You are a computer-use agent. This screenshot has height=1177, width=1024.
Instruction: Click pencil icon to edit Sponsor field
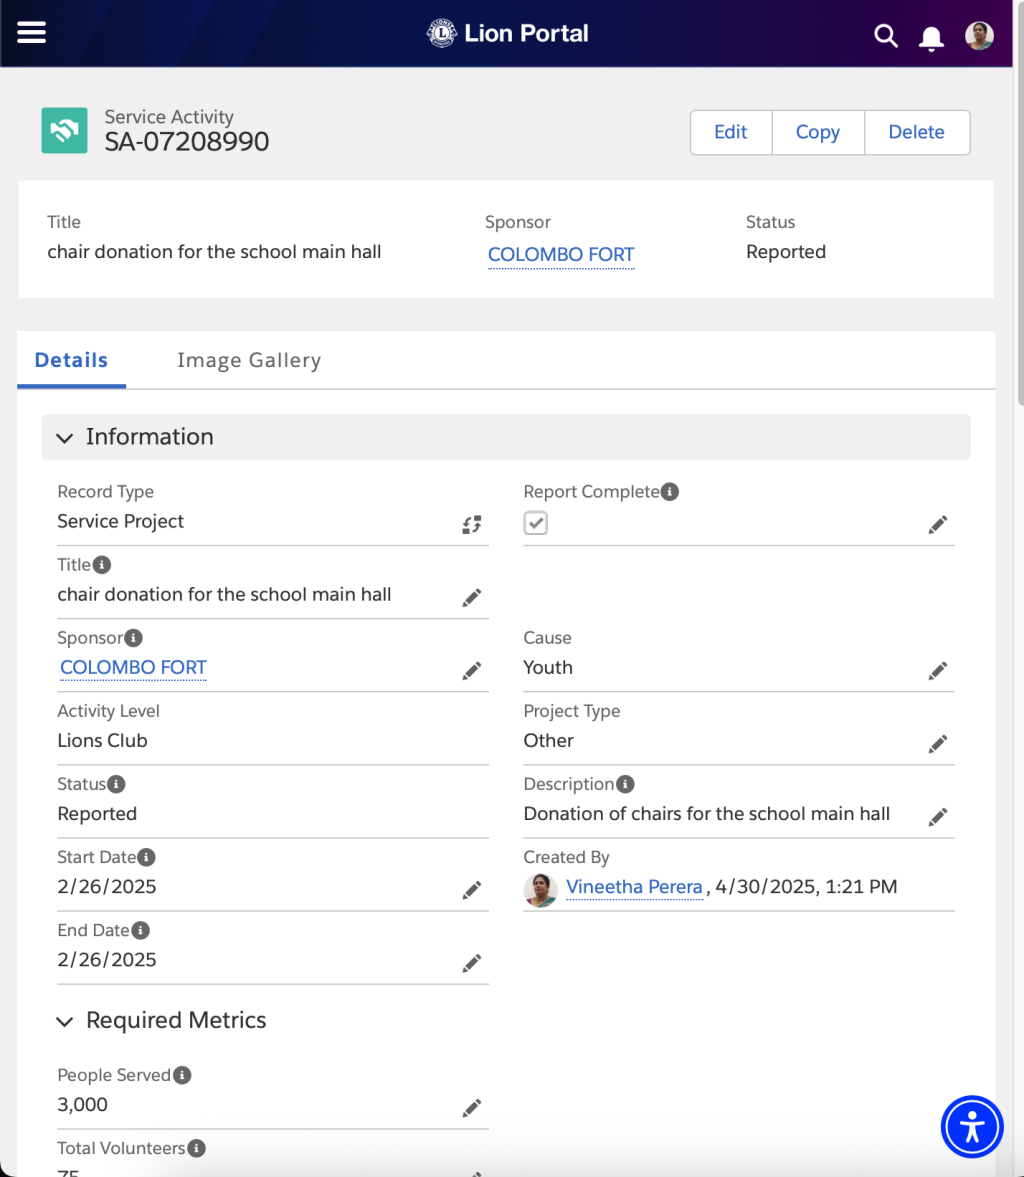coord(471,670)
